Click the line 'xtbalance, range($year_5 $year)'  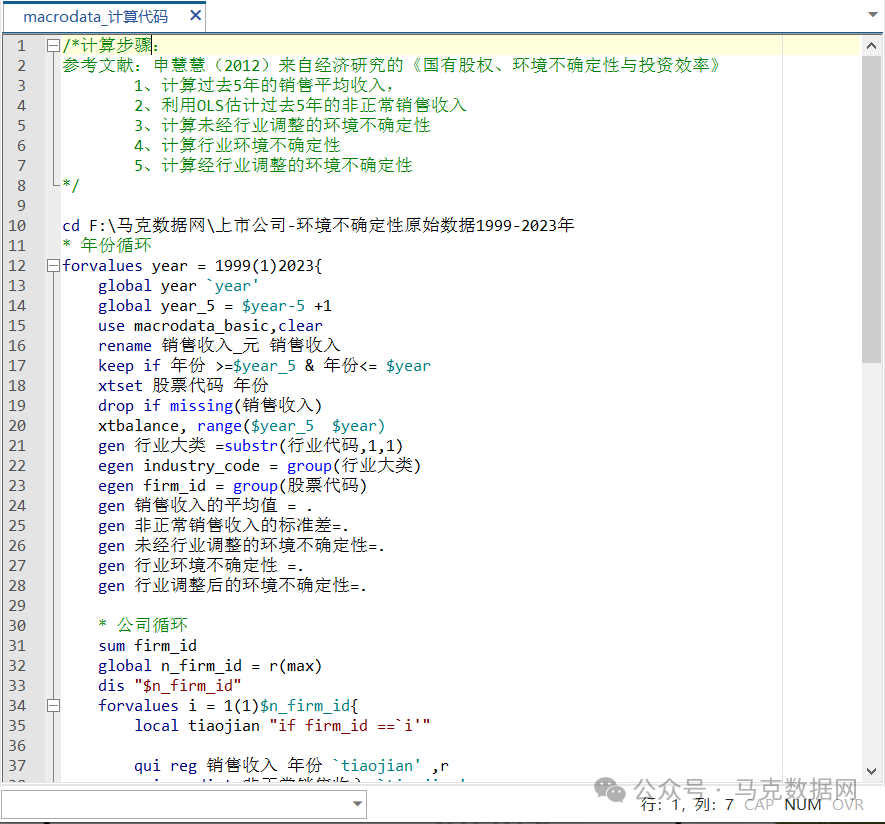(x=242, y=426)
